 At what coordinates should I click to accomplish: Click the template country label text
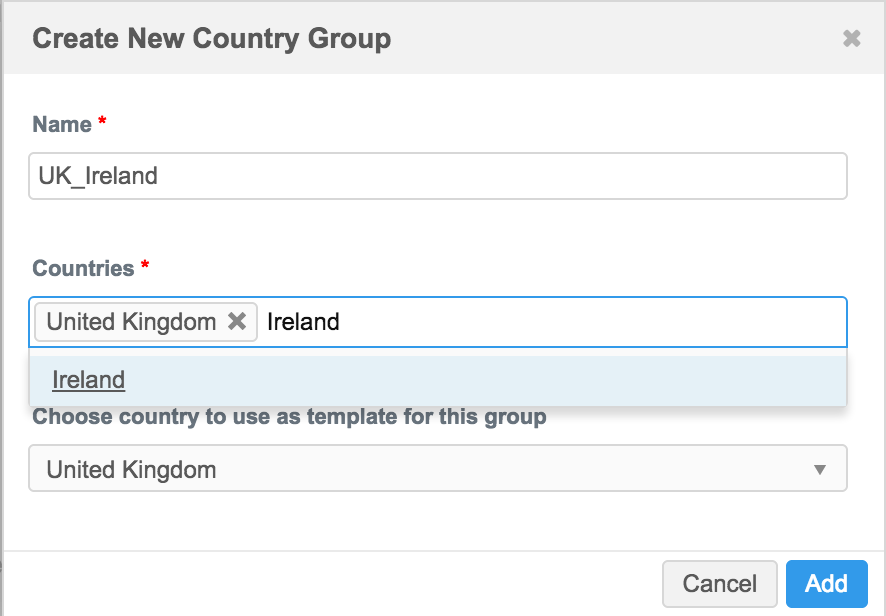[x=289, y=416]
